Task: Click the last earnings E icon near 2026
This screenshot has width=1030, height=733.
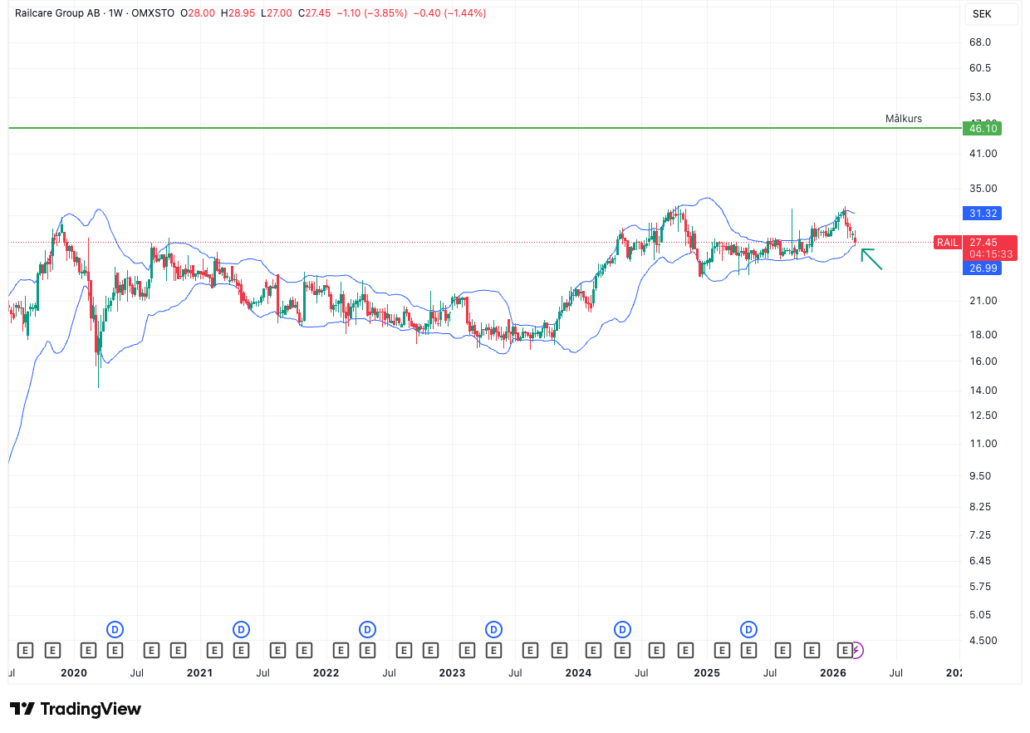Action: [844, 650]
